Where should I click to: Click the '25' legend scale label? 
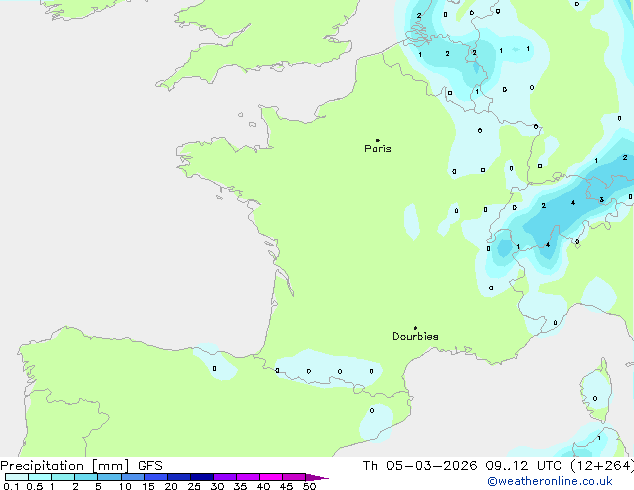tap(194, 486)
